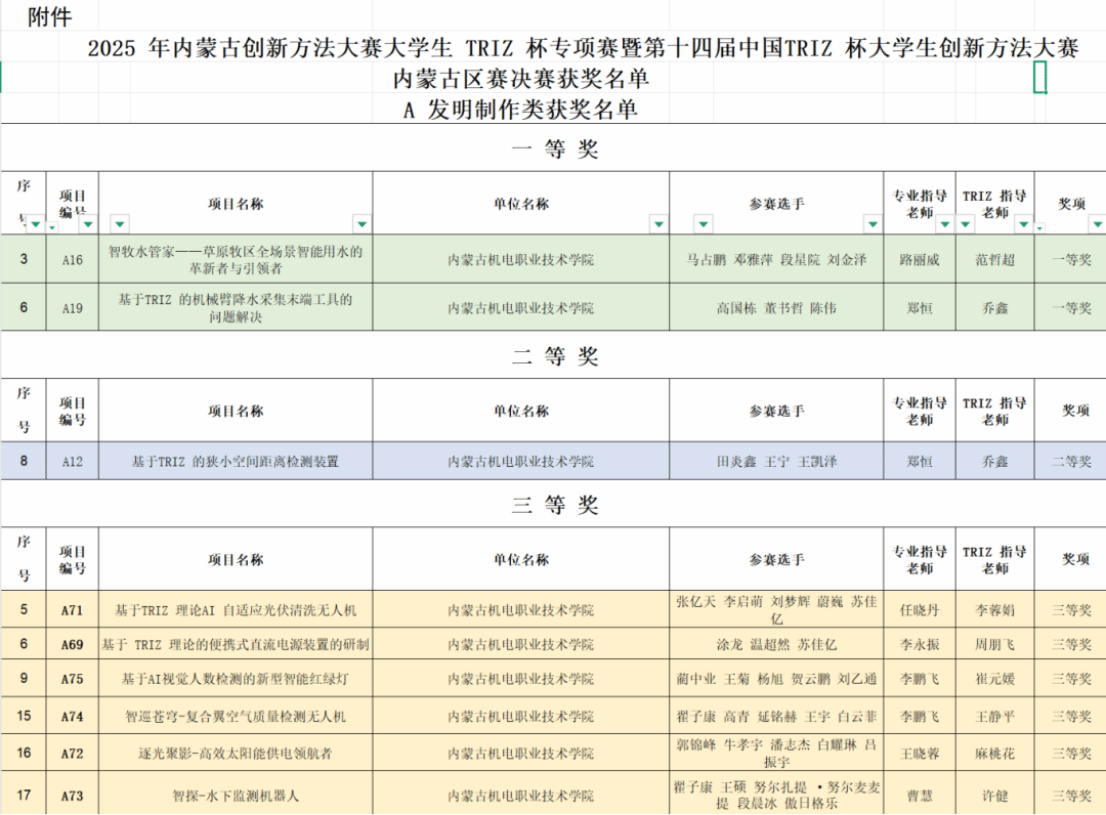Click the 二等奖 section heading
The width and height of the screenshot is (1106, 815).
point(554,357)
